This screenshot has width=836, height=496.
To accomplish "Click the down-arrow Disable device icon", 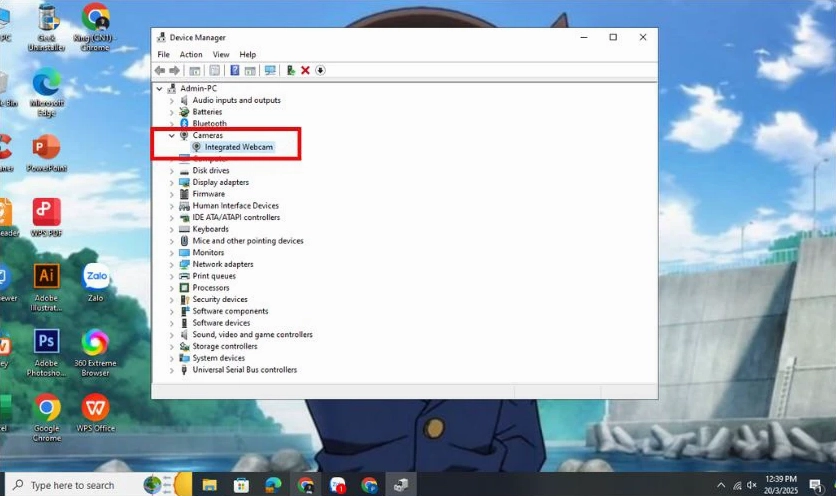I will pos(320,70).
